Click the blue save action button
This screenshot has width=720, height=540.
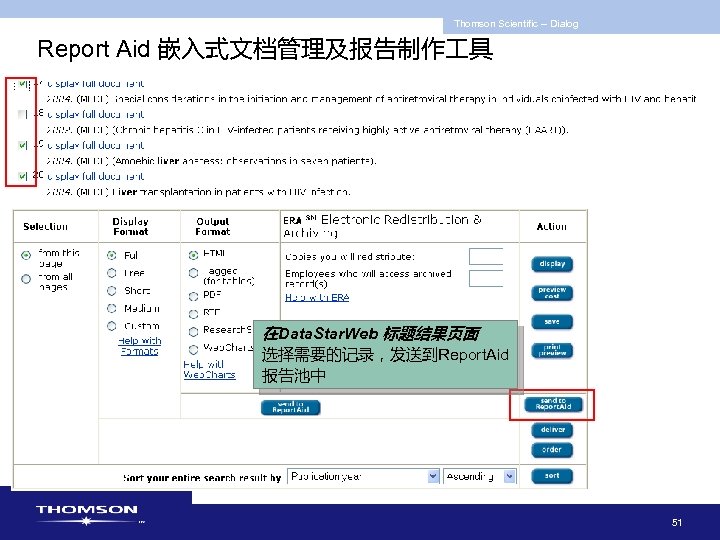552,322
